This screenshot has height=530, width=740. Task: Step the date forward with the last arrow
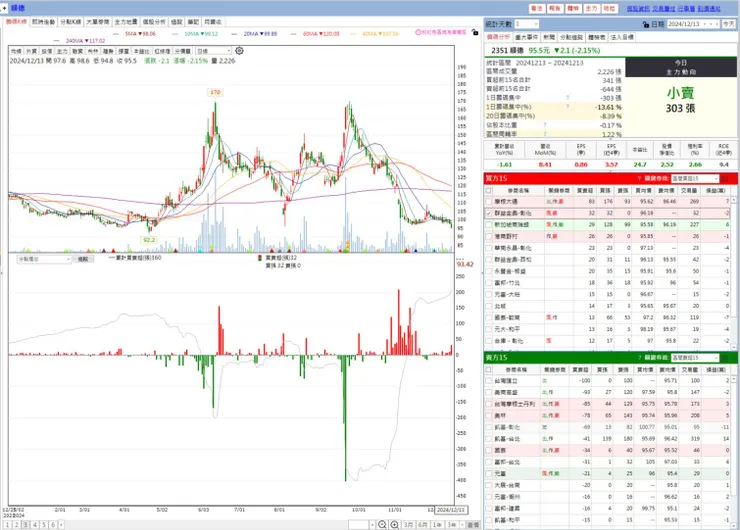(716, 24)
